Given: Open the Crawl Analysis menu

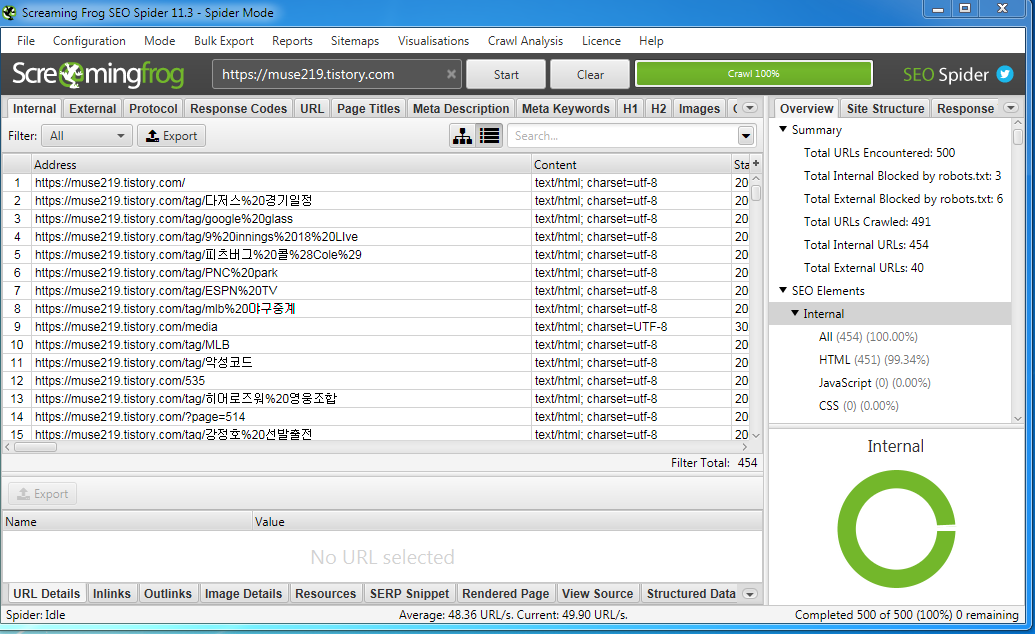Looking at the screenshot, I should tap(525, 41).
